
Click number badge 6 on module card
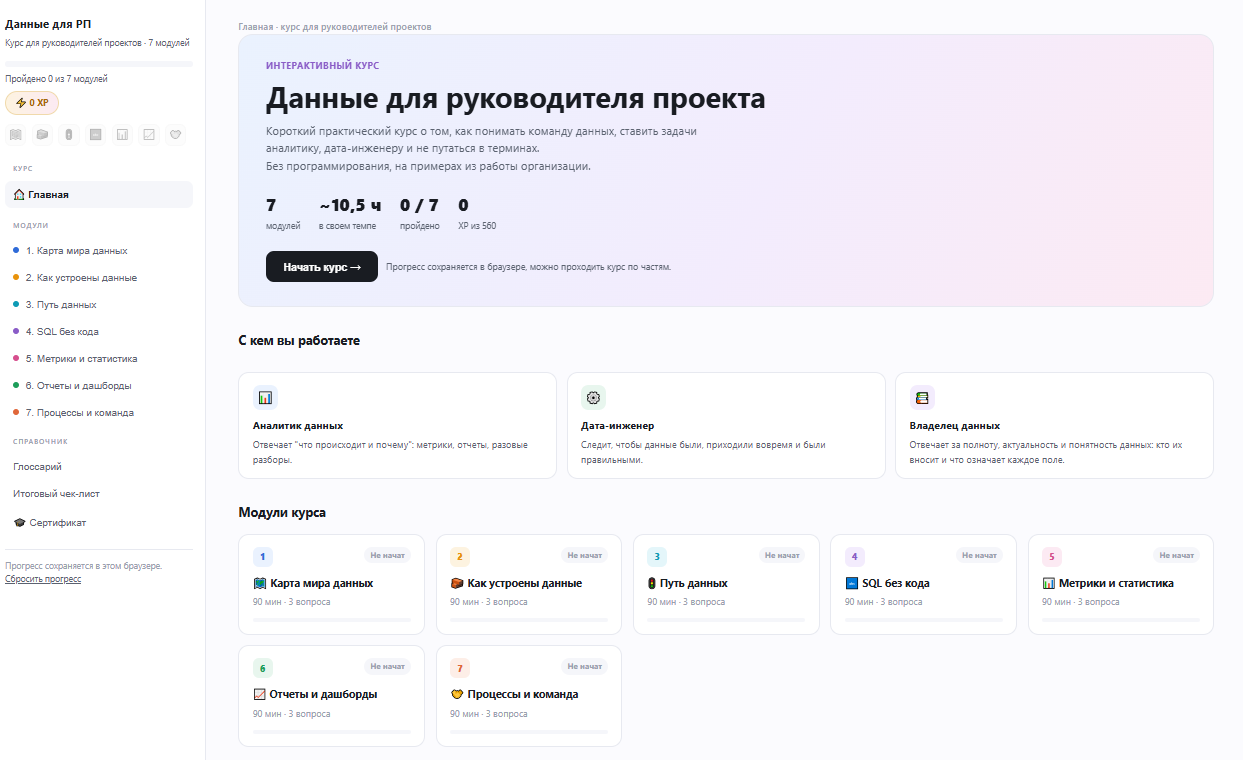(x=263, y=668)
